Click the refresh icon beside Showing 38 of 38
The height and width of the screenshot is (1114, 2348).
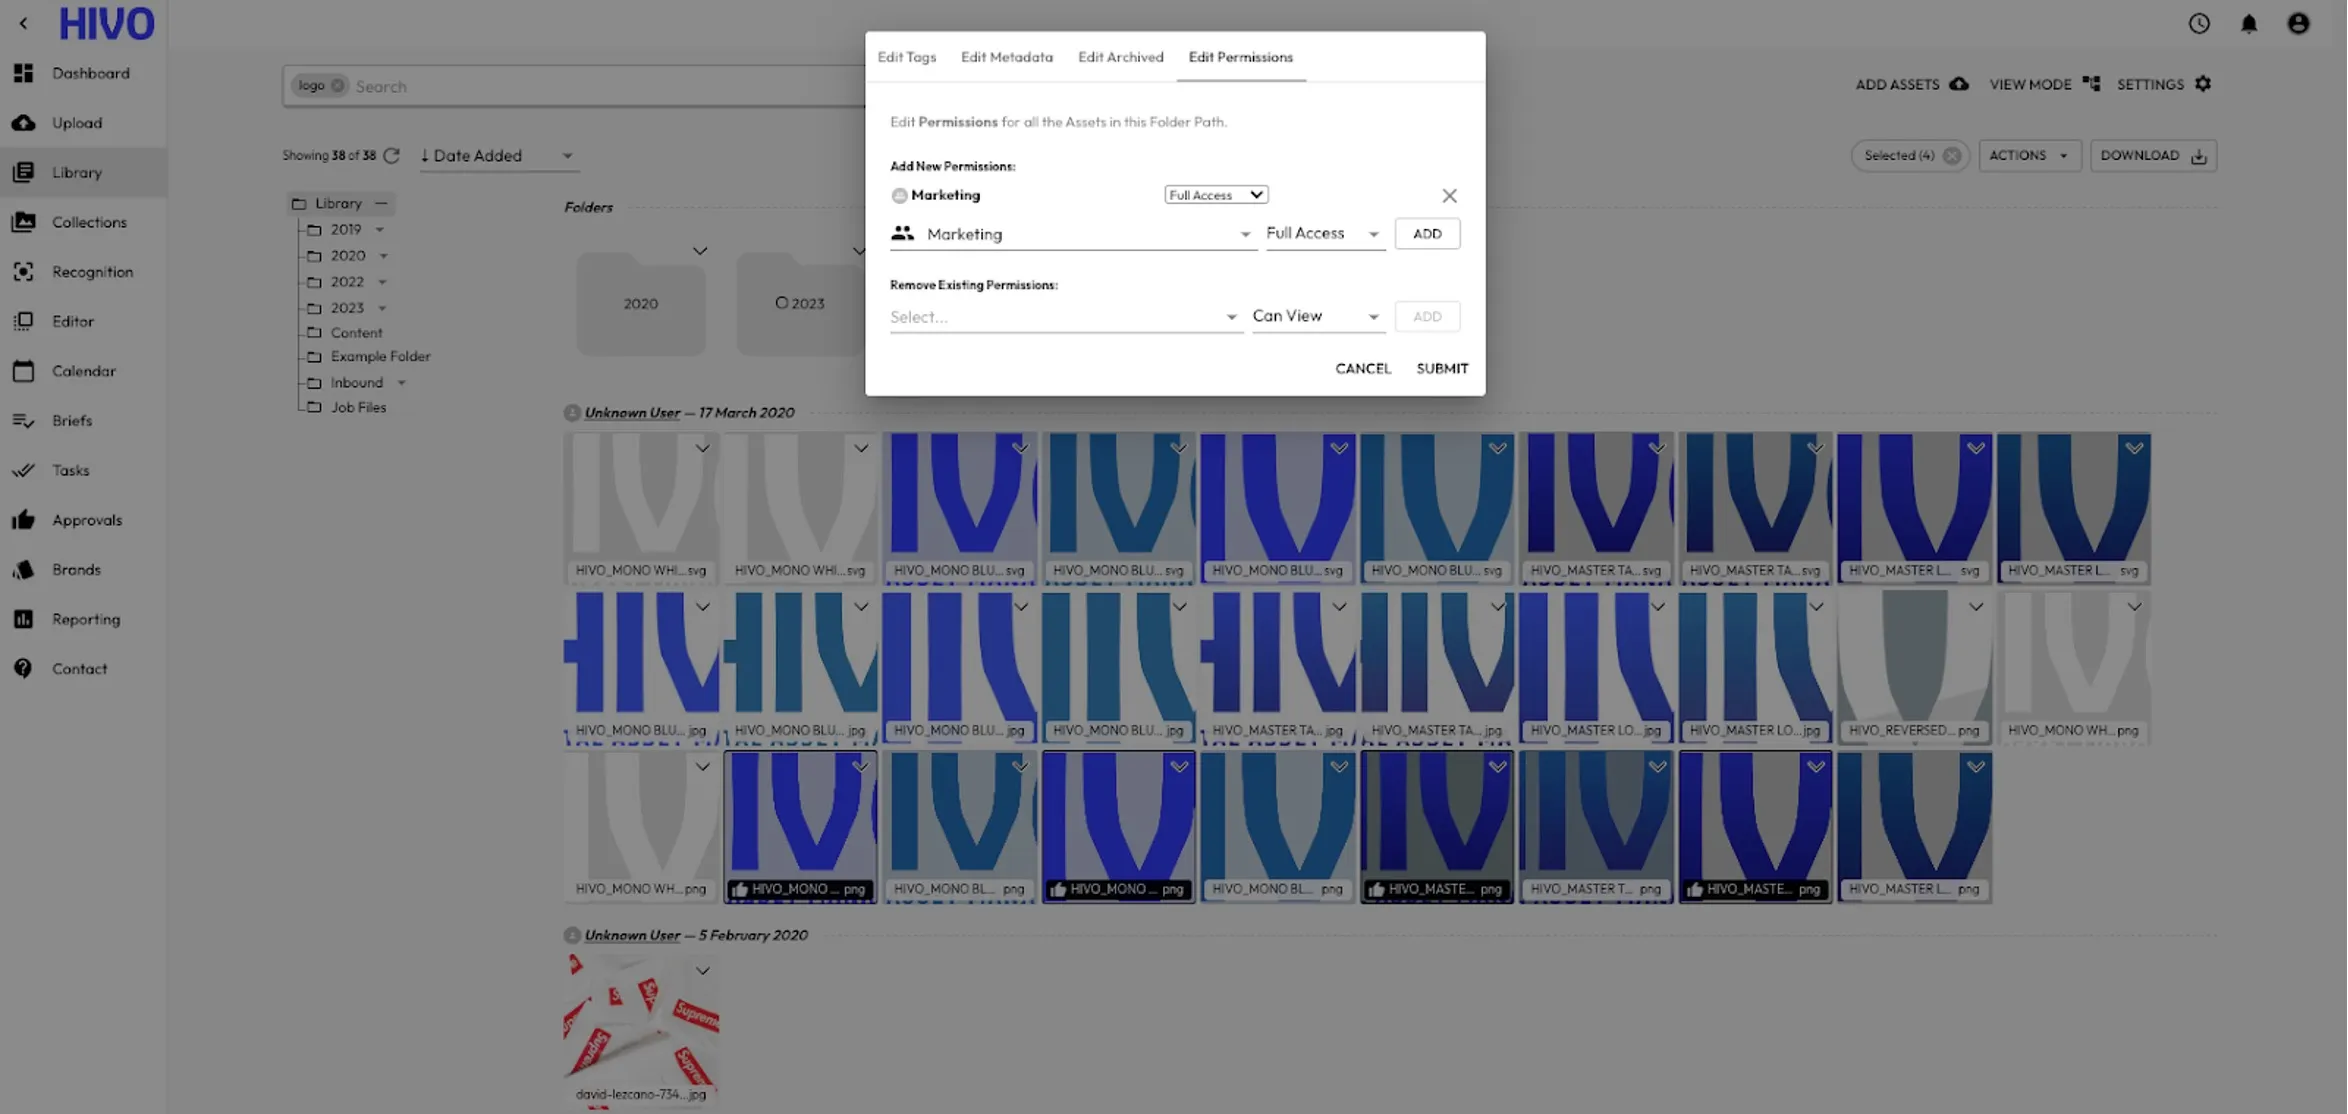[392, 156]
